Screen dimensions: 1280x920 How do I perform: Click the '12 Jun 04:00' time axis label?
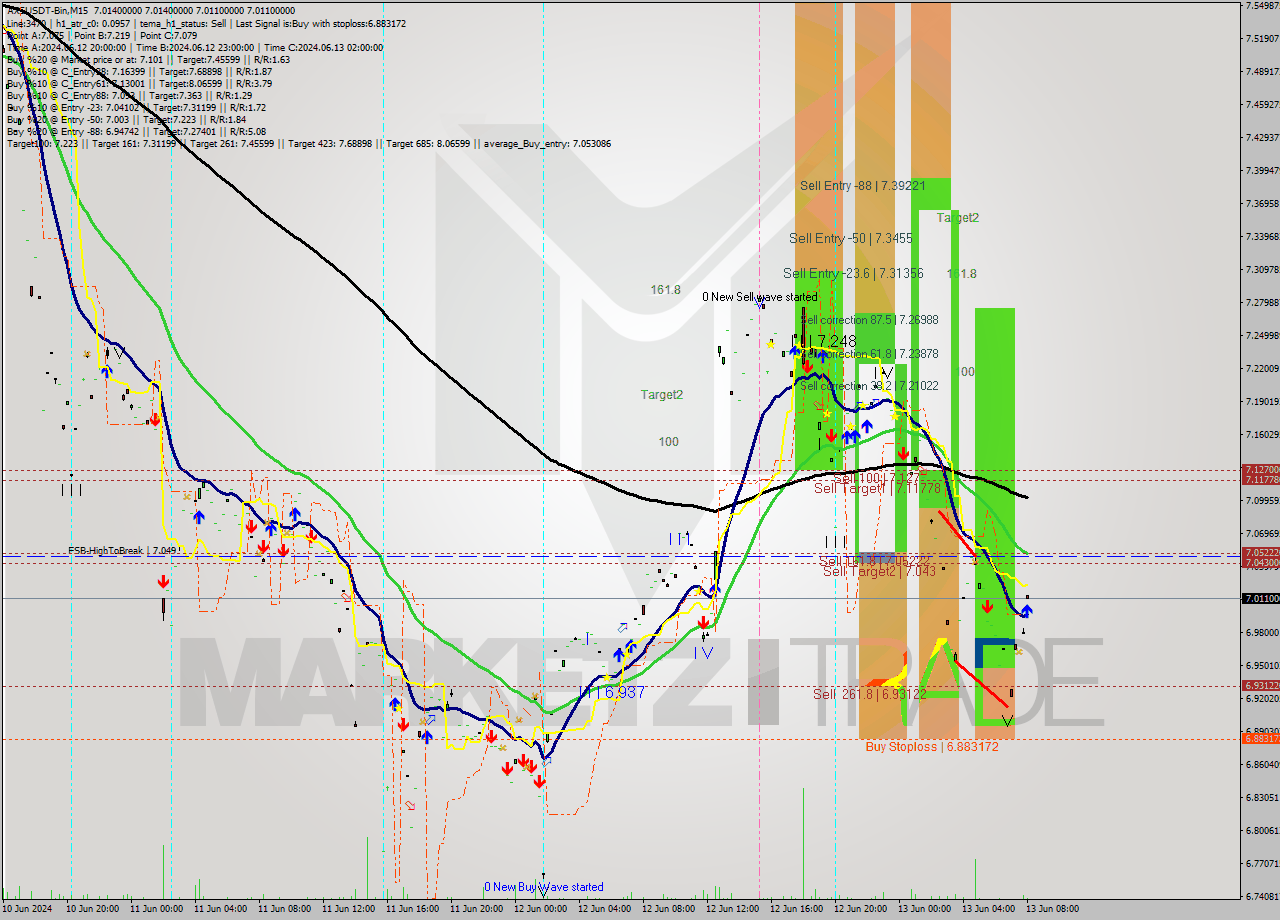(606, 910)
